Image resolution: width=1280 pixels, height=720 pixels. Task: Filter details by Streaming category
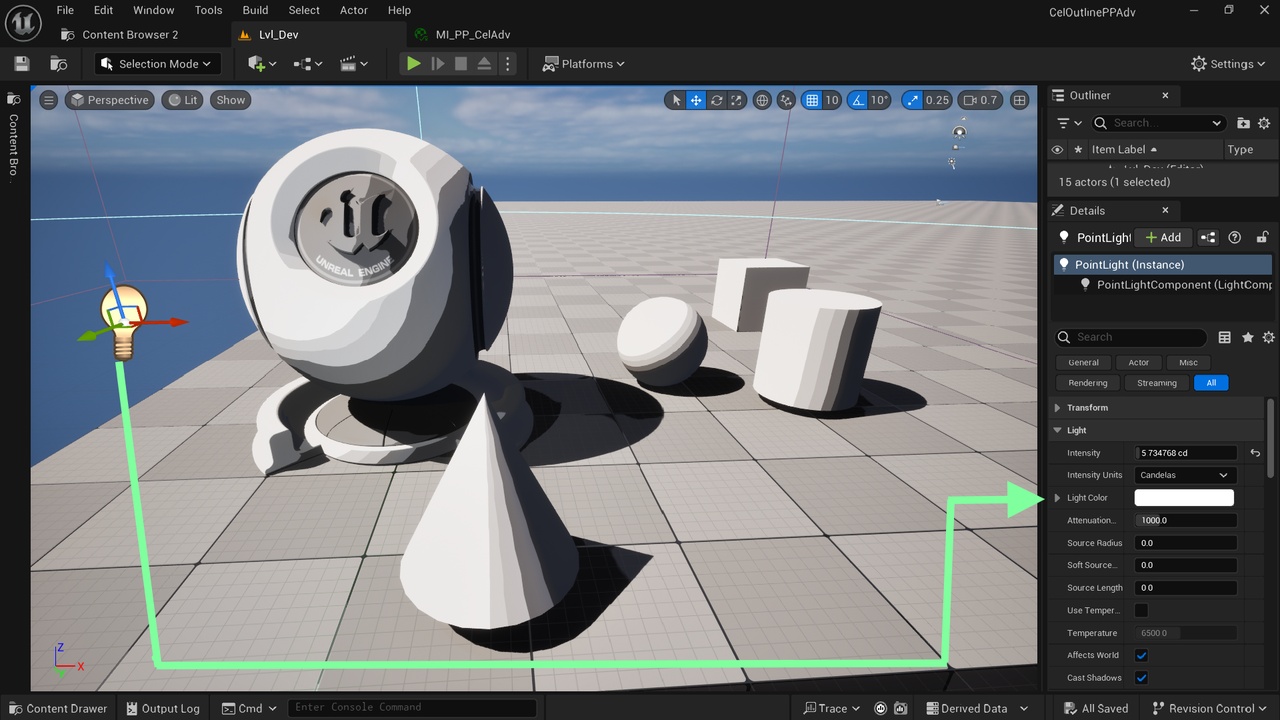pyautogui.click(x=1157, y=383)
